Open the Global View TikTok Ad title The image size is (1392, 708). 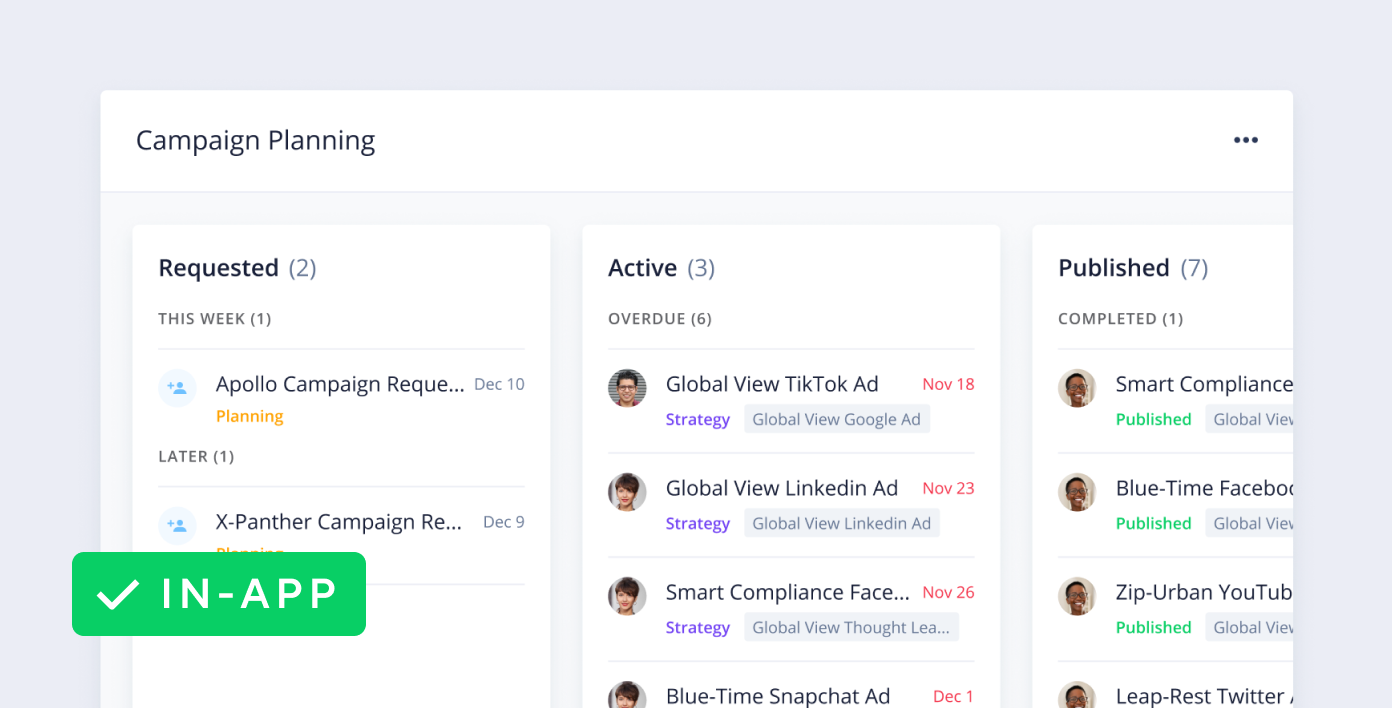coord(771,384)
